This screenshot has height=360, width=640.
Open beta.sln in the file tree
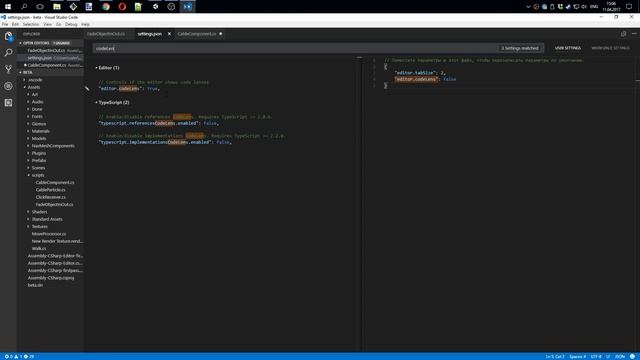pyautogui.click(x=35, y=286)
